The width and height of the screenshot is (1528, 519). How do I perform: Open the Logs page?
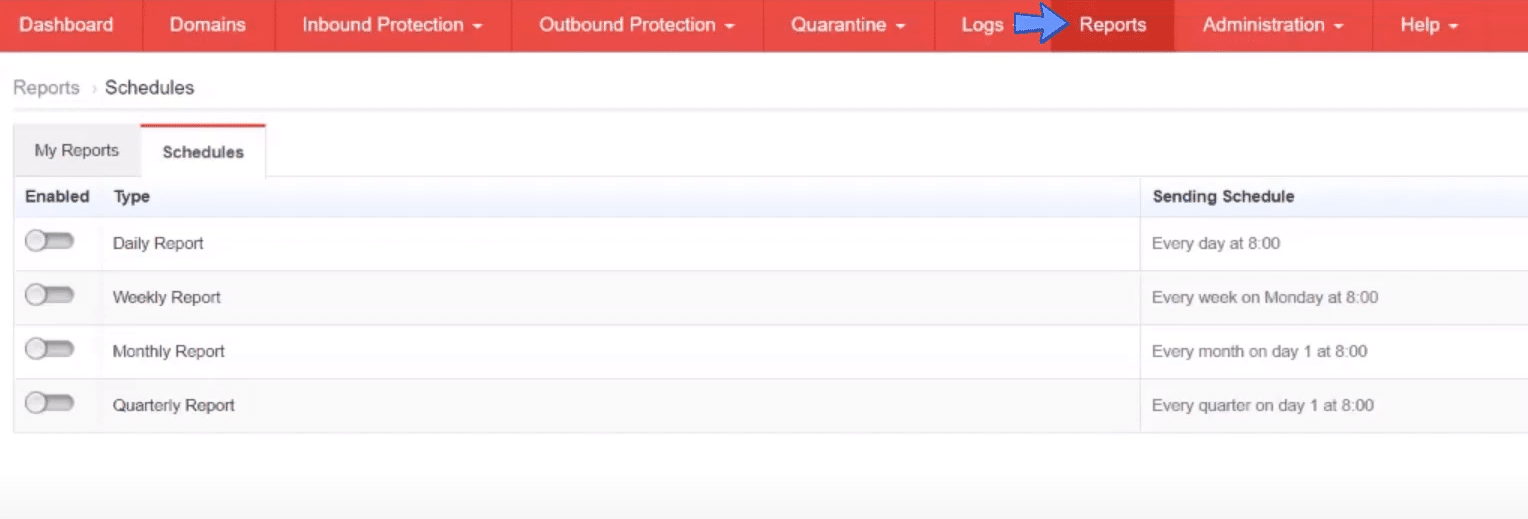pos(982,25)
